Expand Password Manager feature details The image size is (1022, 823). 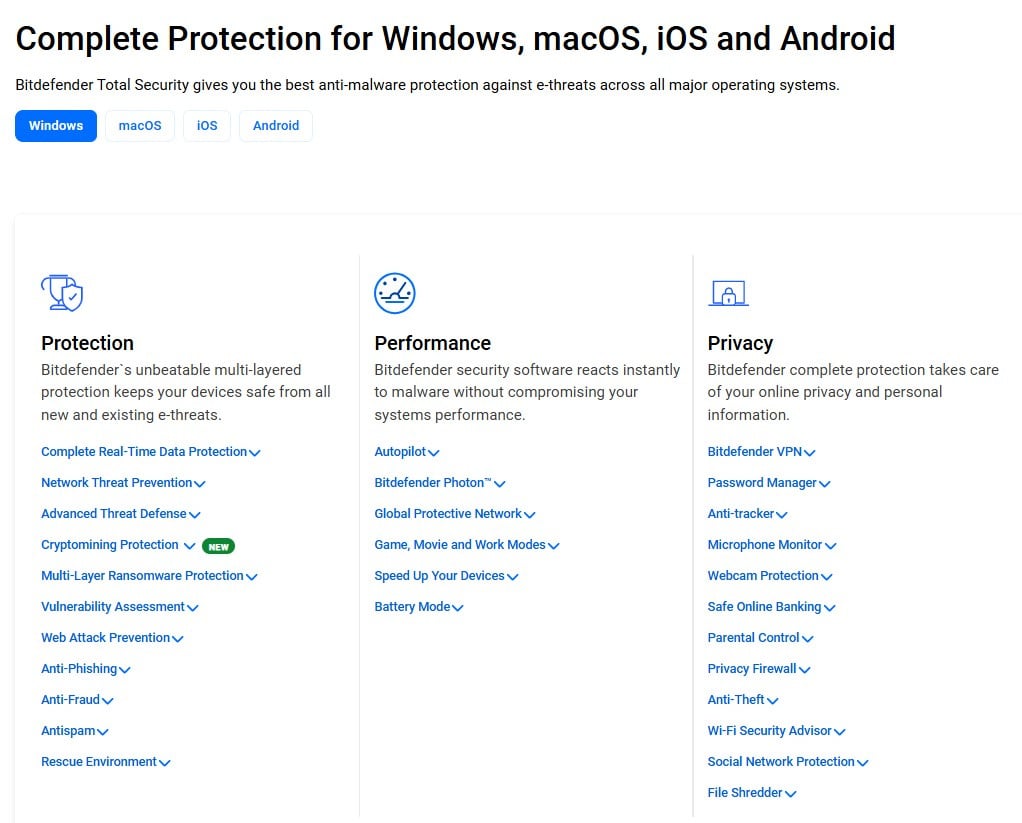coord(767,483)
